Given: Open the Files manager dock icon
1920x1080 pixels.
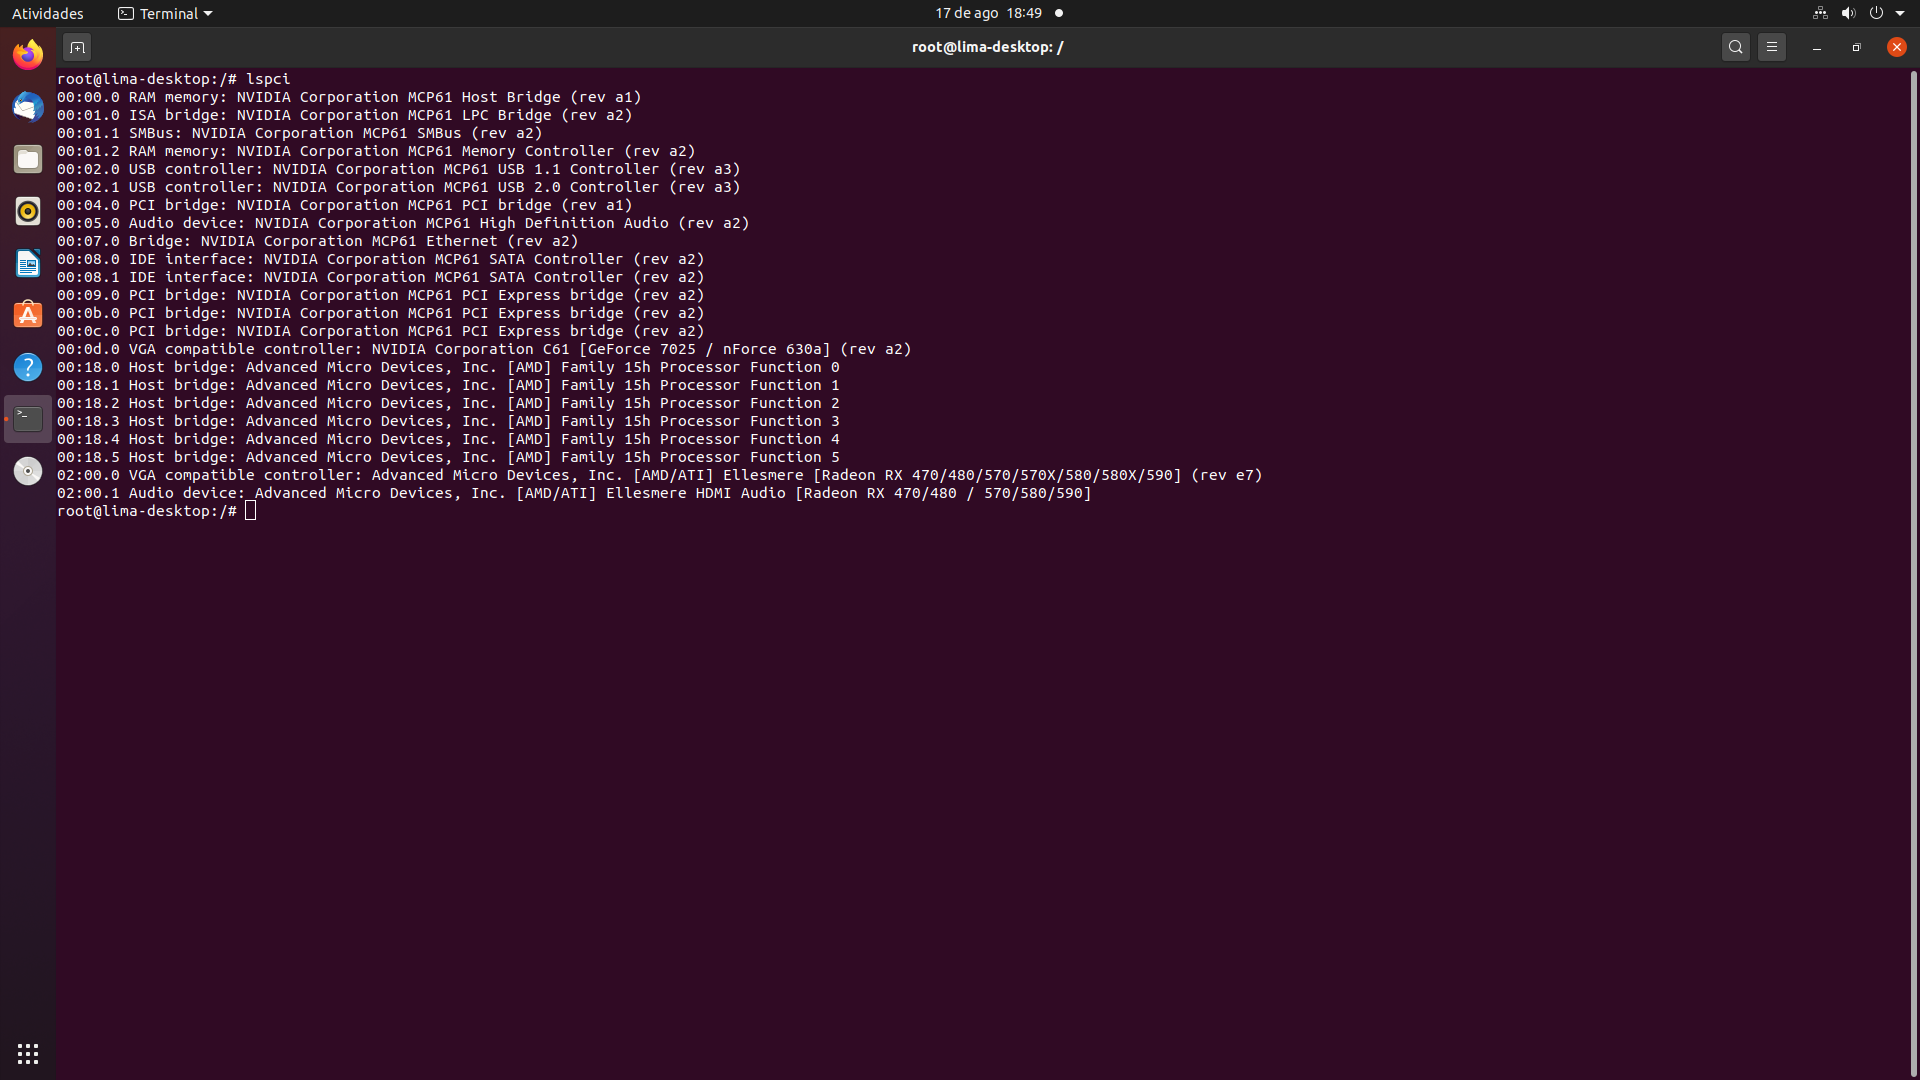Looking at the screenshot, I should [28, 159].
